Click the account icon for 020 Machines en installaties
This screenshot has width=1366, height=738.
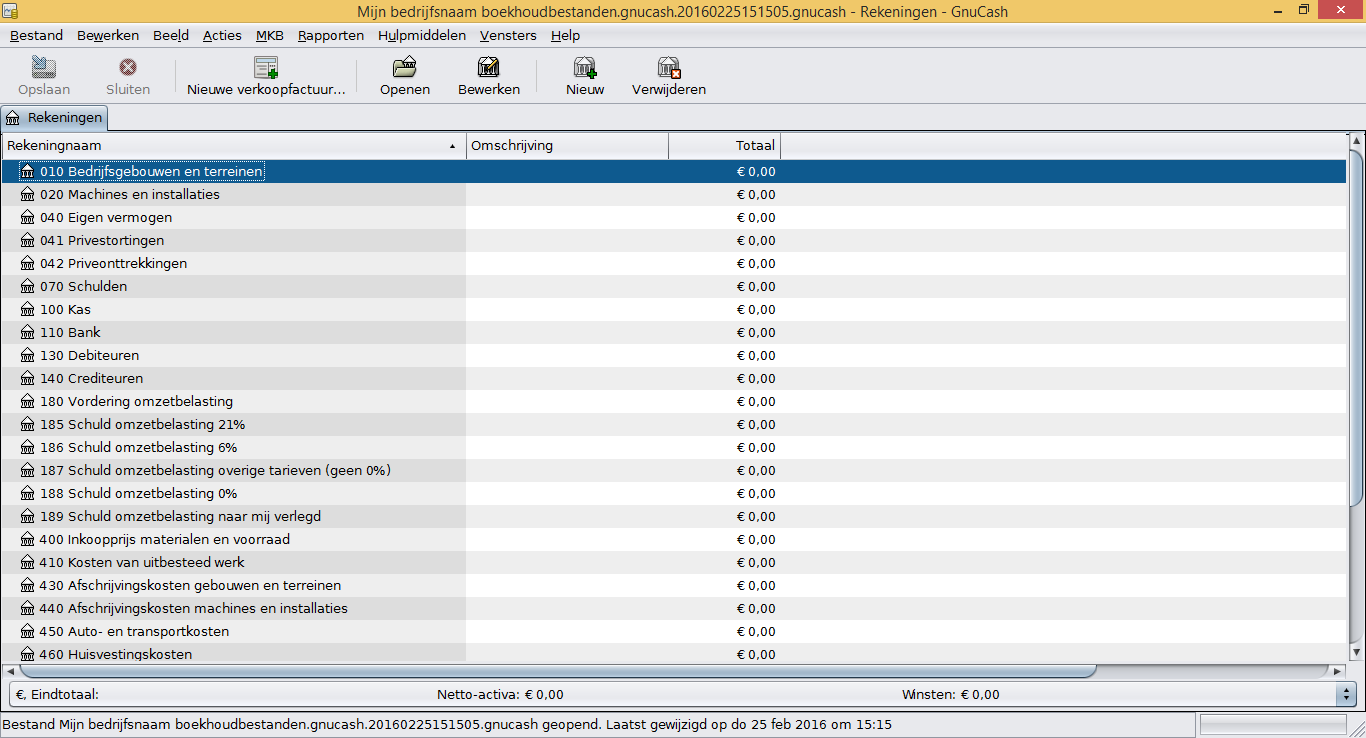click(x=27, y=195)
